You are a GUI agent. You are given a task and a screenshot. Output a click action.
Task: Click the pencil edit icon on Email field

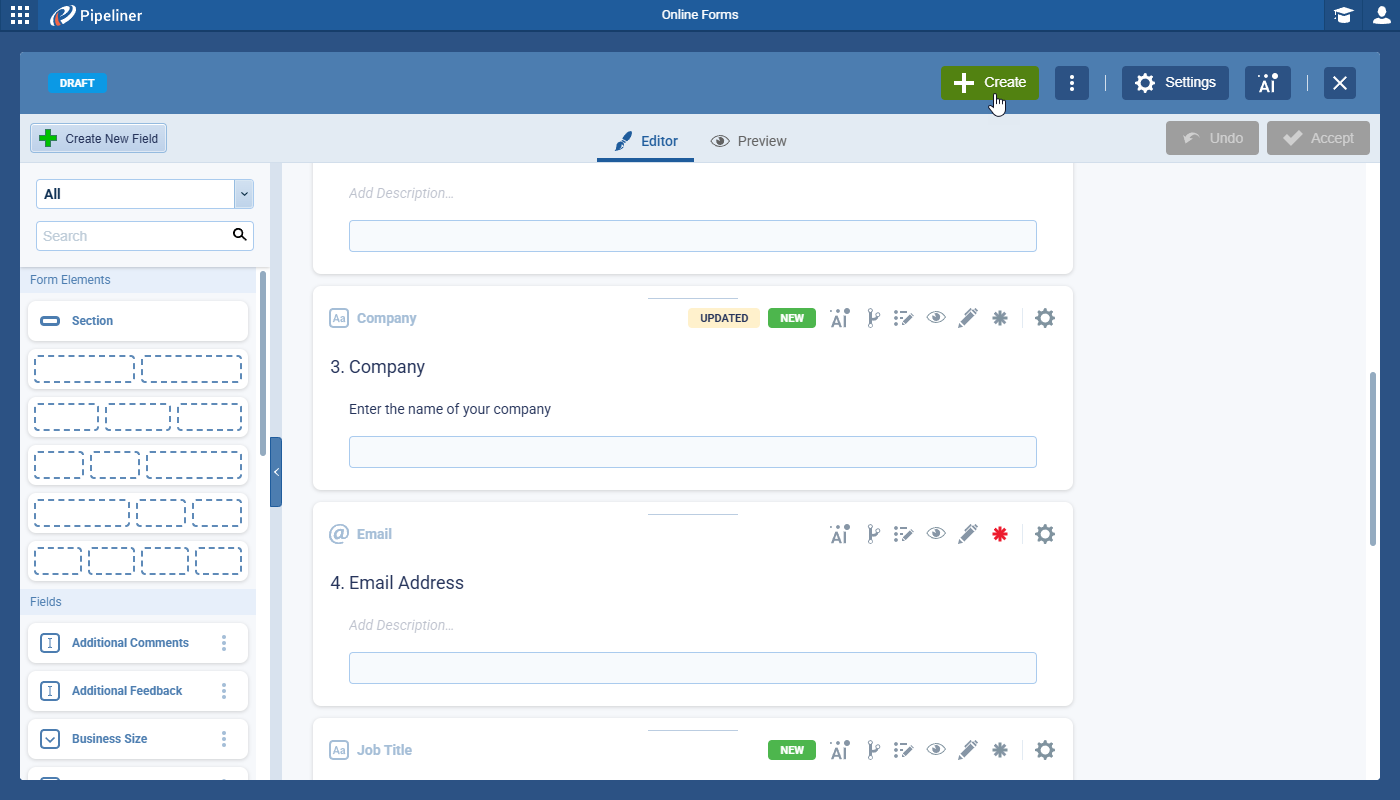[967, 534]
